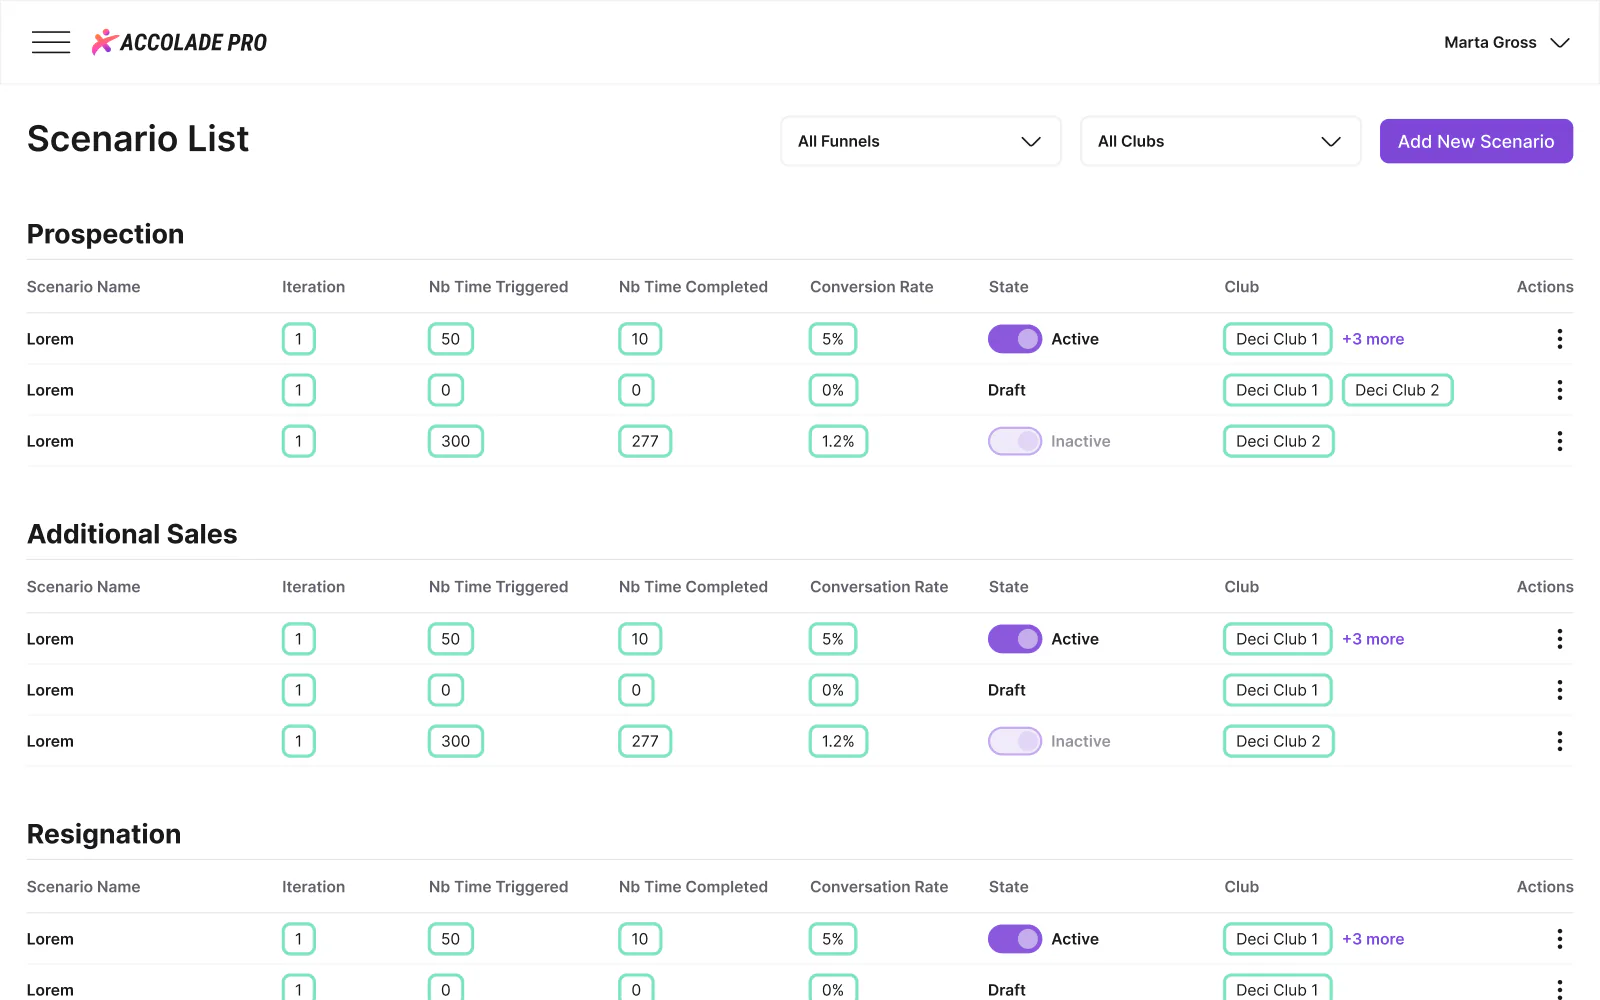Screen dimensions: 1600x1000
Task: Click the Draft state in Prospection
Action: coord(1006,390)
